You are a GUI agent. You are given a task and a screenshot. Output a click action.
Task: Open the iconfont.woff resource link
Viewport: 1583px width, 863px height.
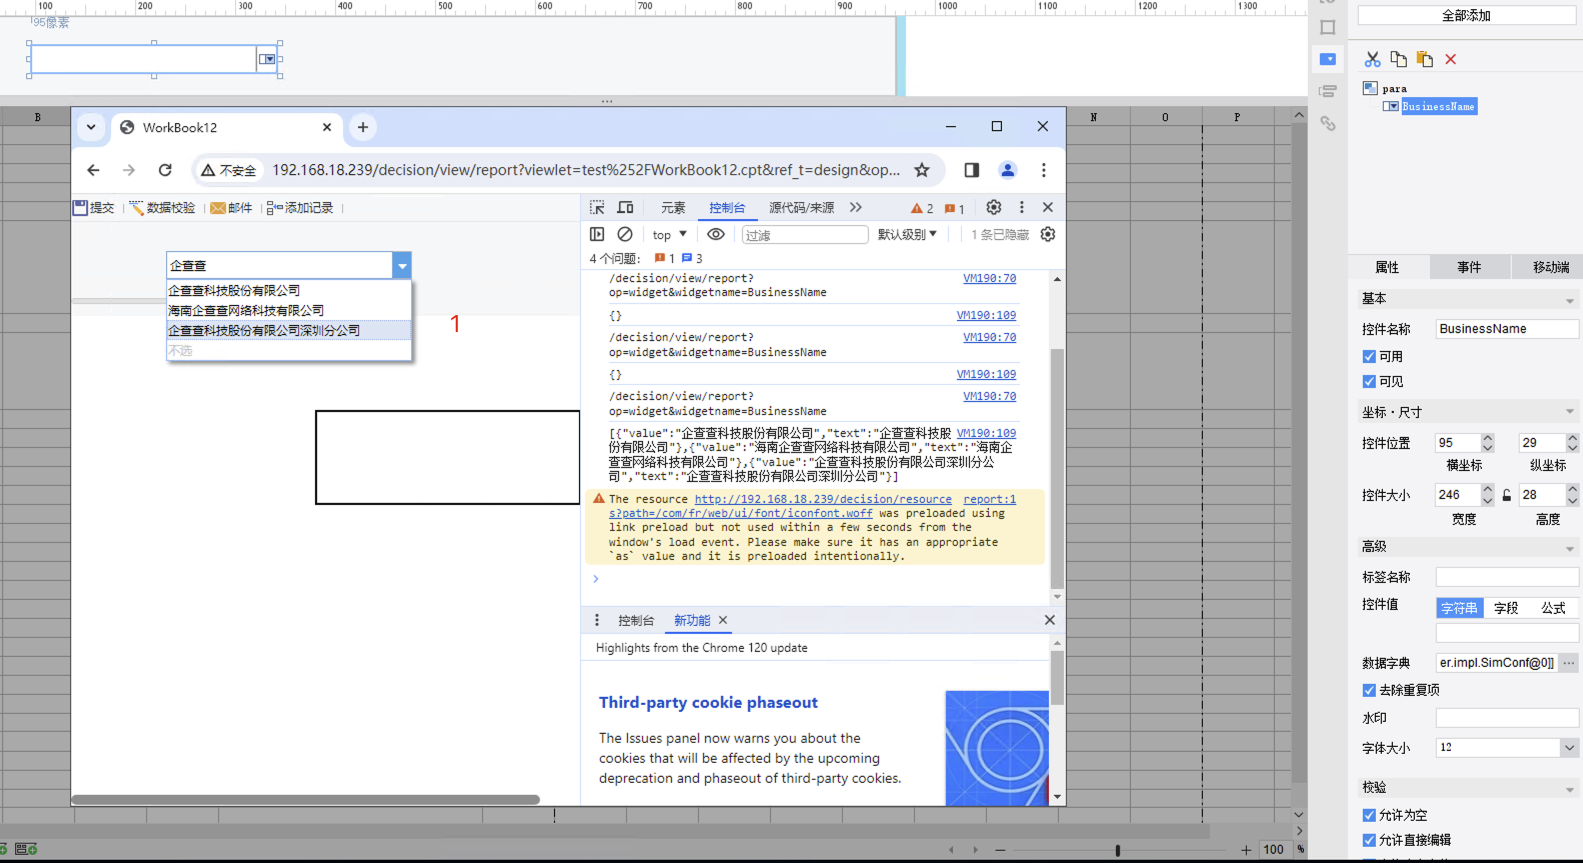click(x=783, y=506)
